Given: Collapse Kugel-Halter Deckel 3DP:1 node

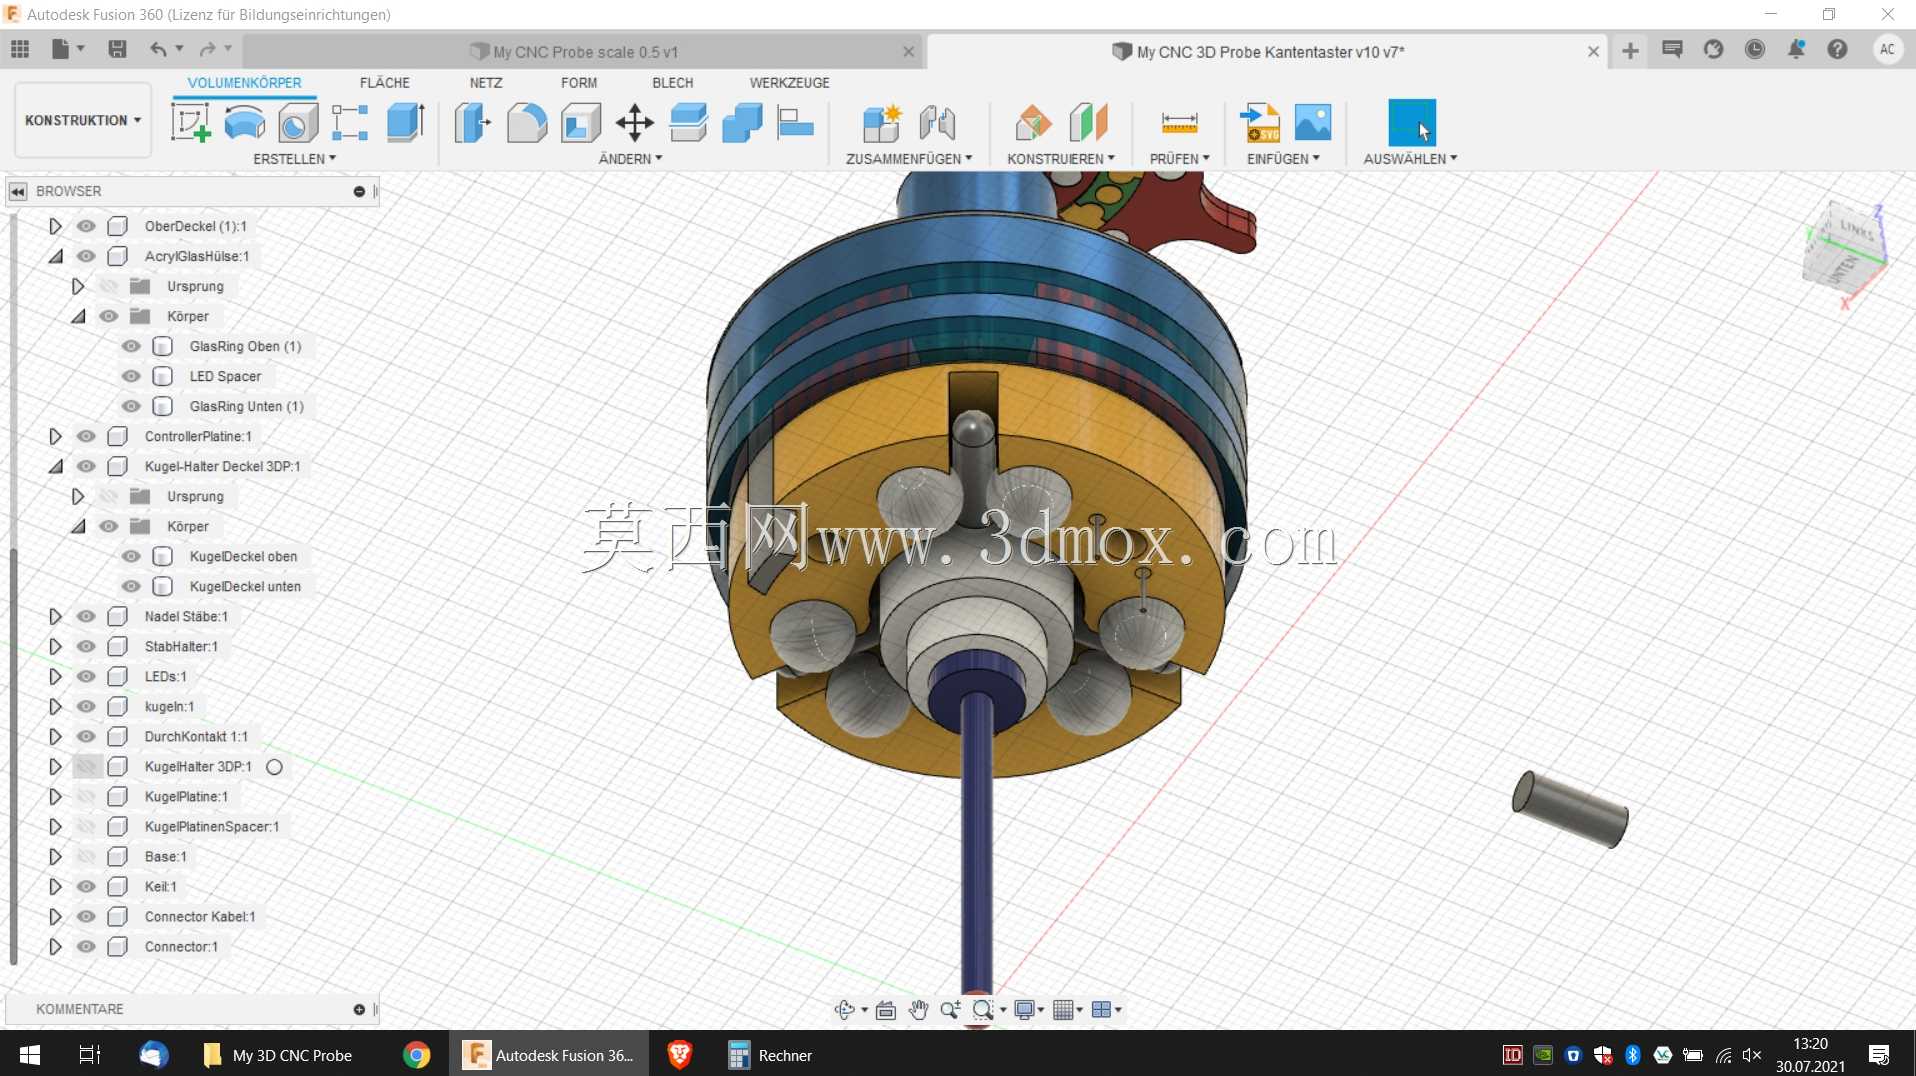Looking at the screenshot, I should click(55, 466).
